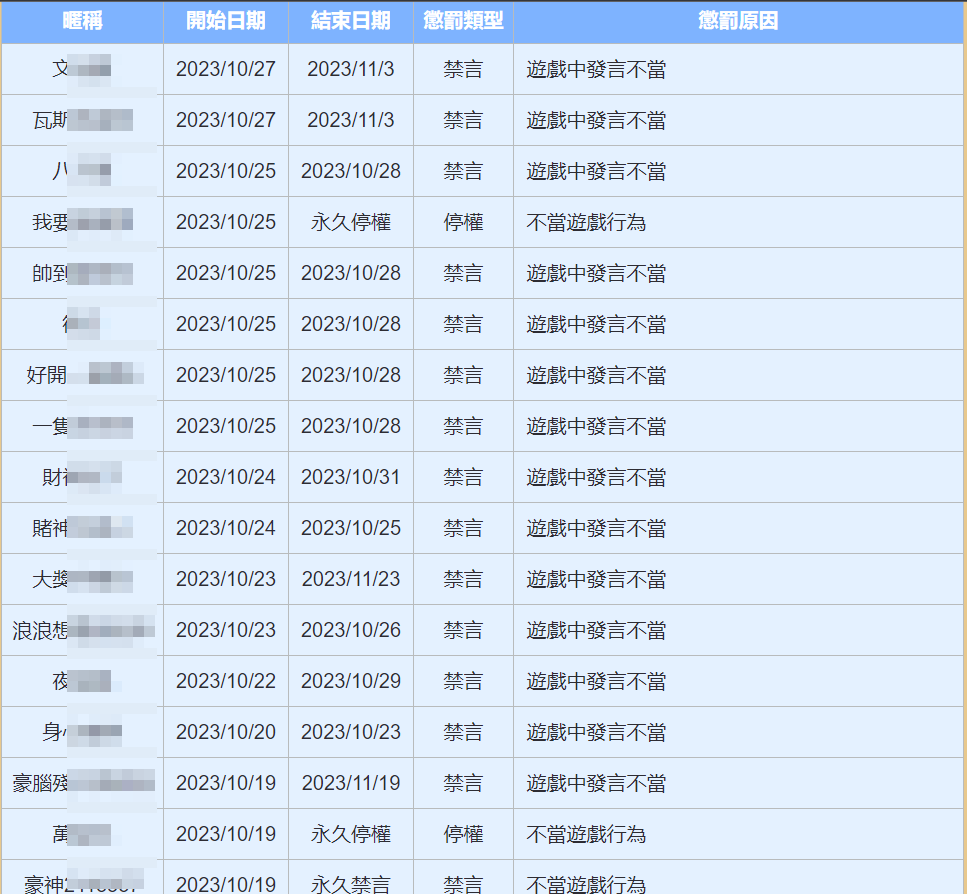Select the nickname starting with 瓦斯

pos(83,120)
